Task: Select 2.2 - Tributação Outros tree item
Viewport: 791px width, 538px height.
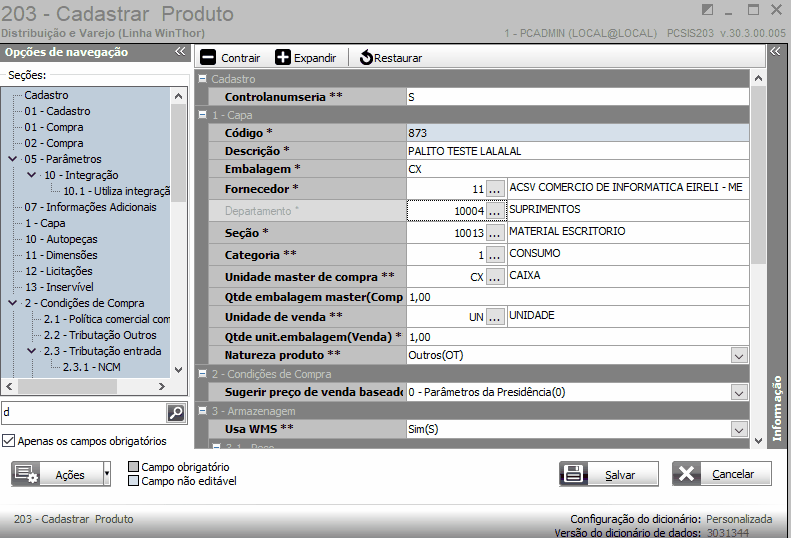Action: [100, 335]
